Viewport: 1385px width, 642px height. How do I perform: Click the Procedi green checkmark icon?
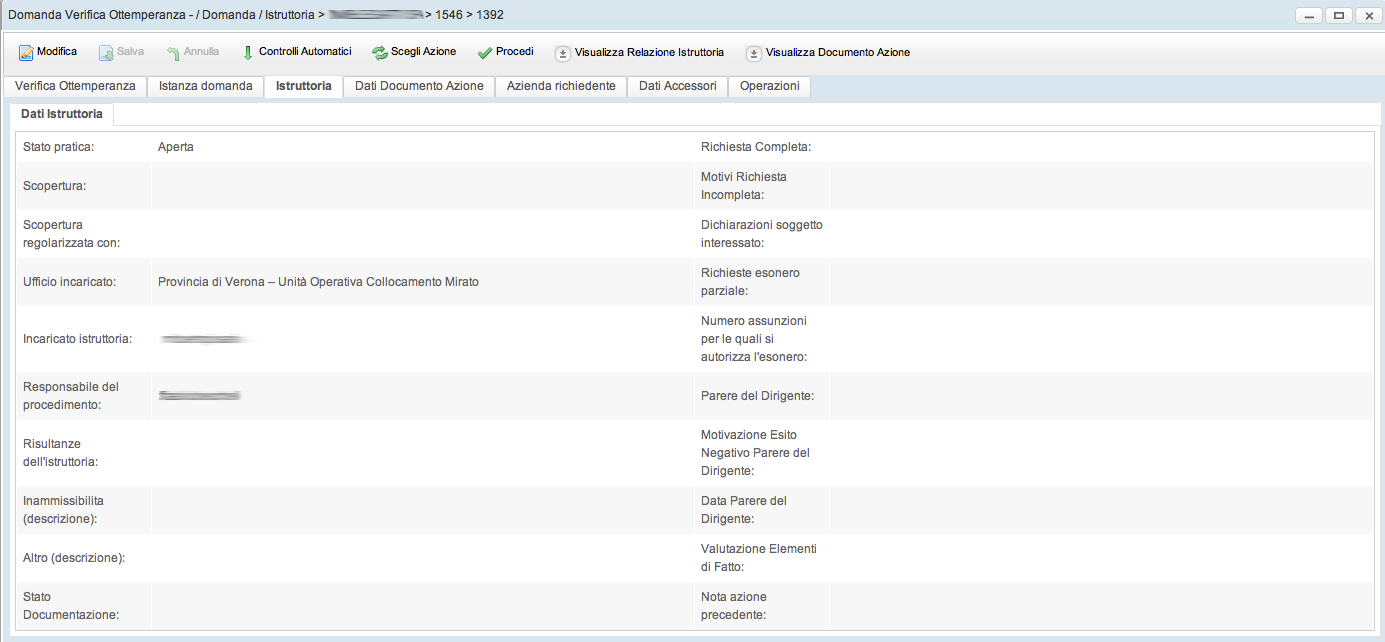coord(485,53)
